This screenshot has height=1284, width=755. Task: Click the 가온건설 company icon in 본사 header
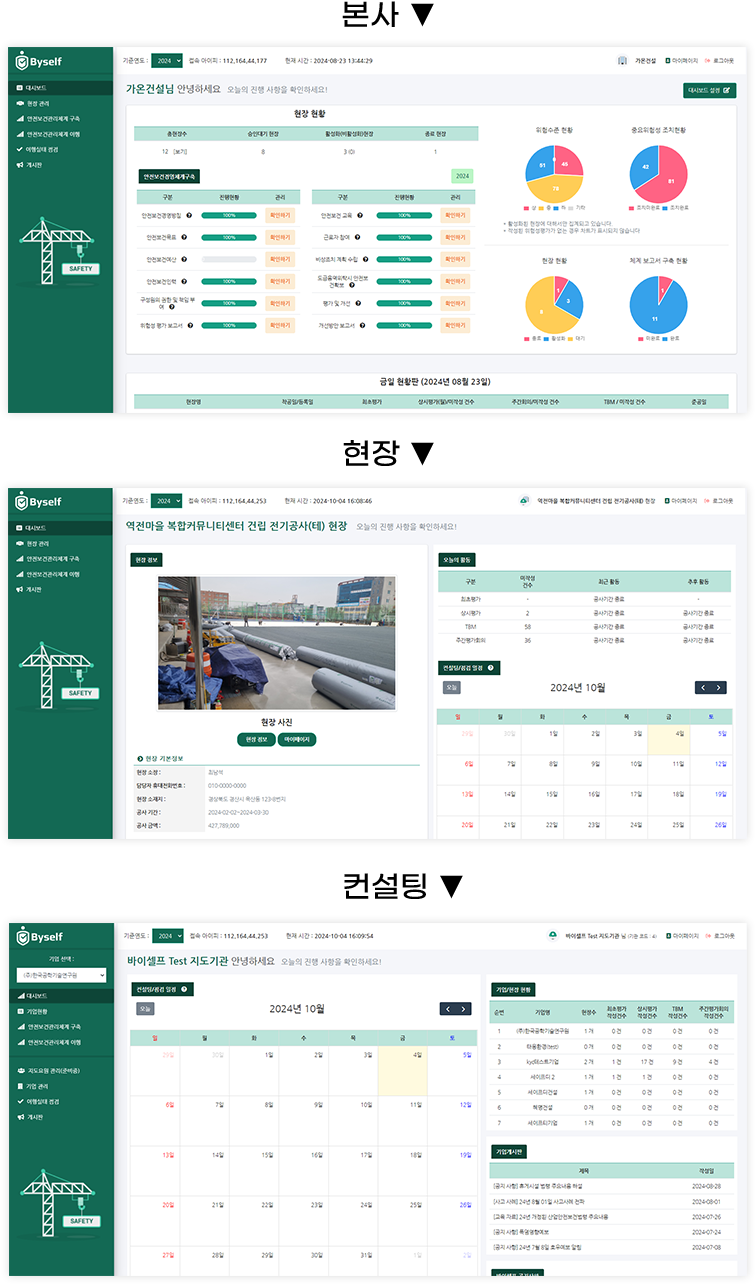click(623, 60)
